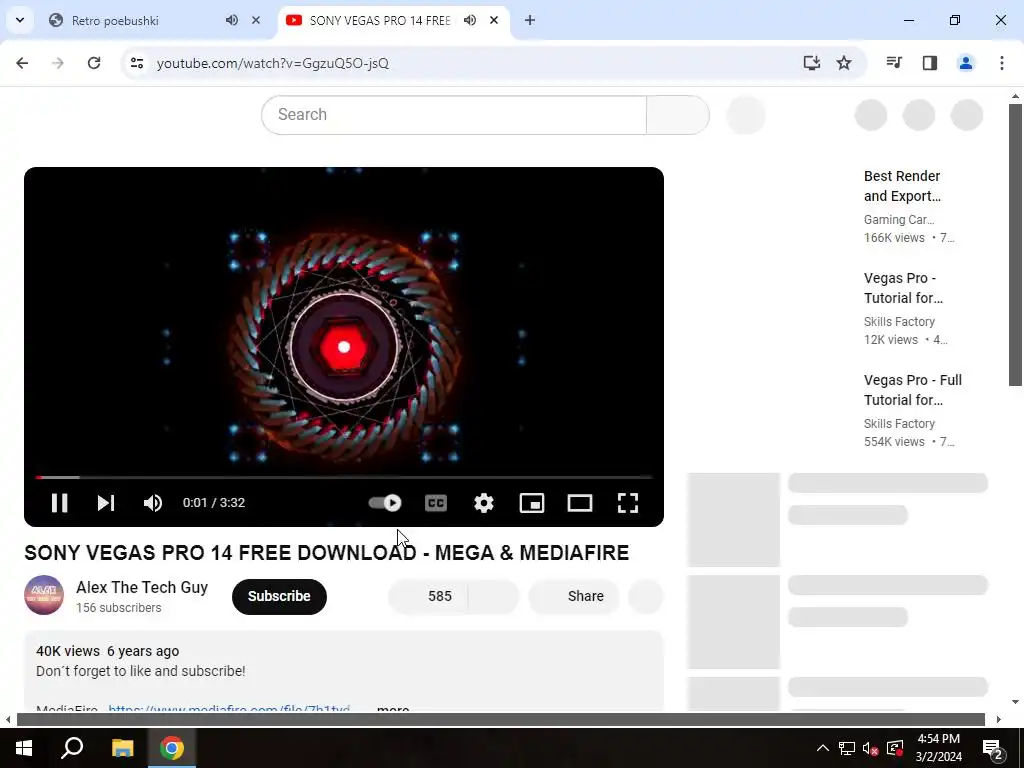Open the notification center
The image size is (1024, 768).
point(993,748)
